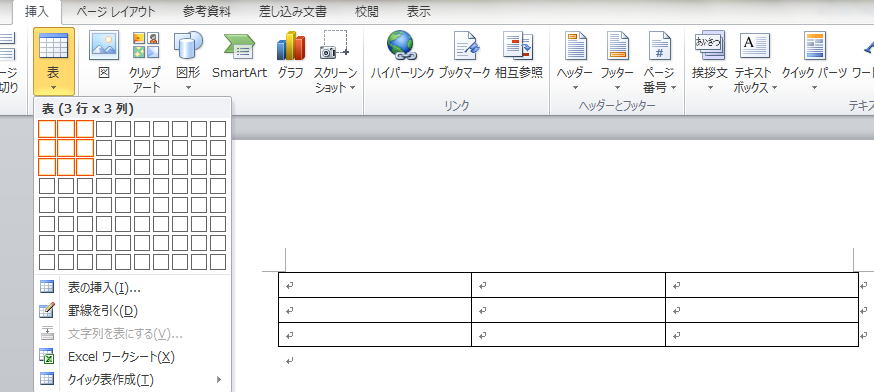The height and width of the screenshot is (392, 874).
Task: Switch to the ページ レイアウト tab
Action: (115, 12)
